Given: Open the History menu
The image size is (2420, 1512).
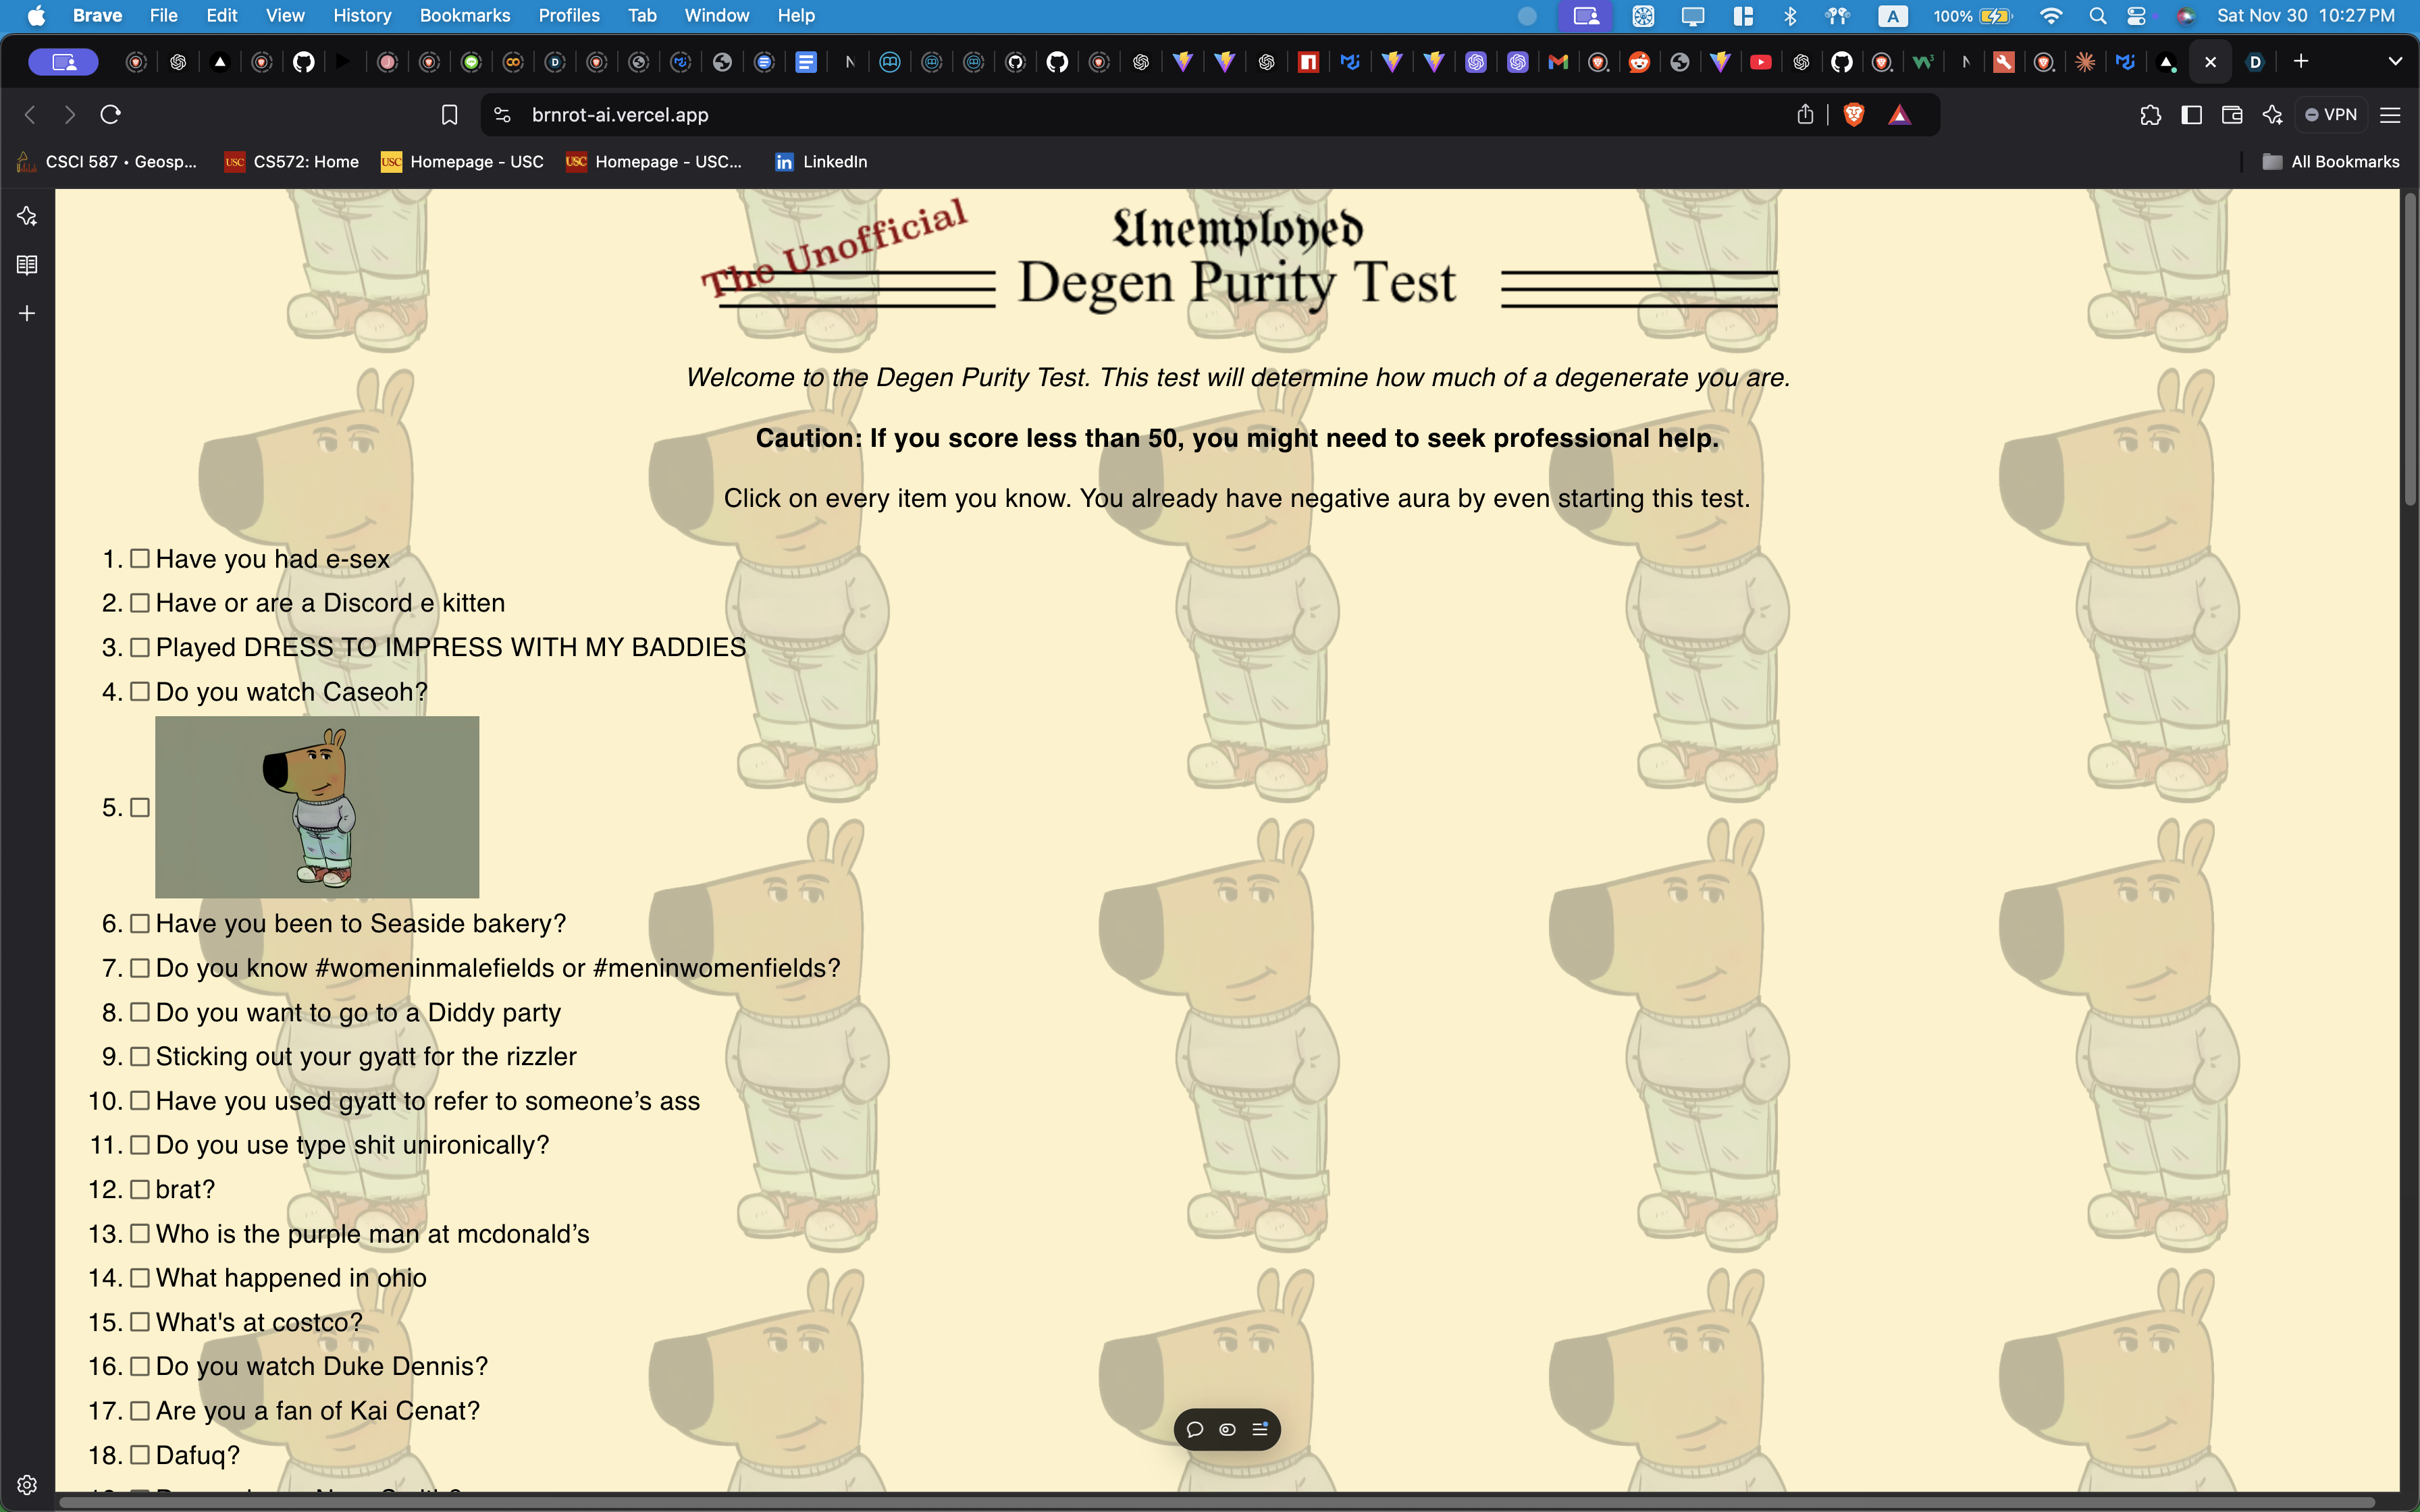Looking at the screenshot, I should point(361,15).
